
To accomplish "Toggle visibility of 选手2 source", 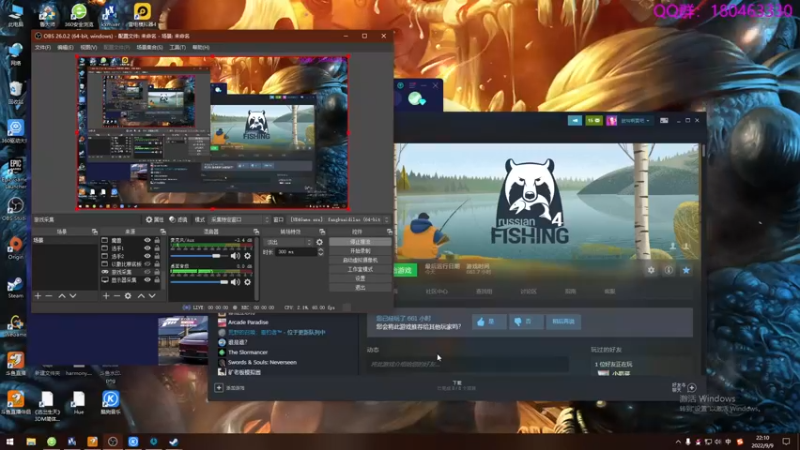I will click(x=147, y=256).
